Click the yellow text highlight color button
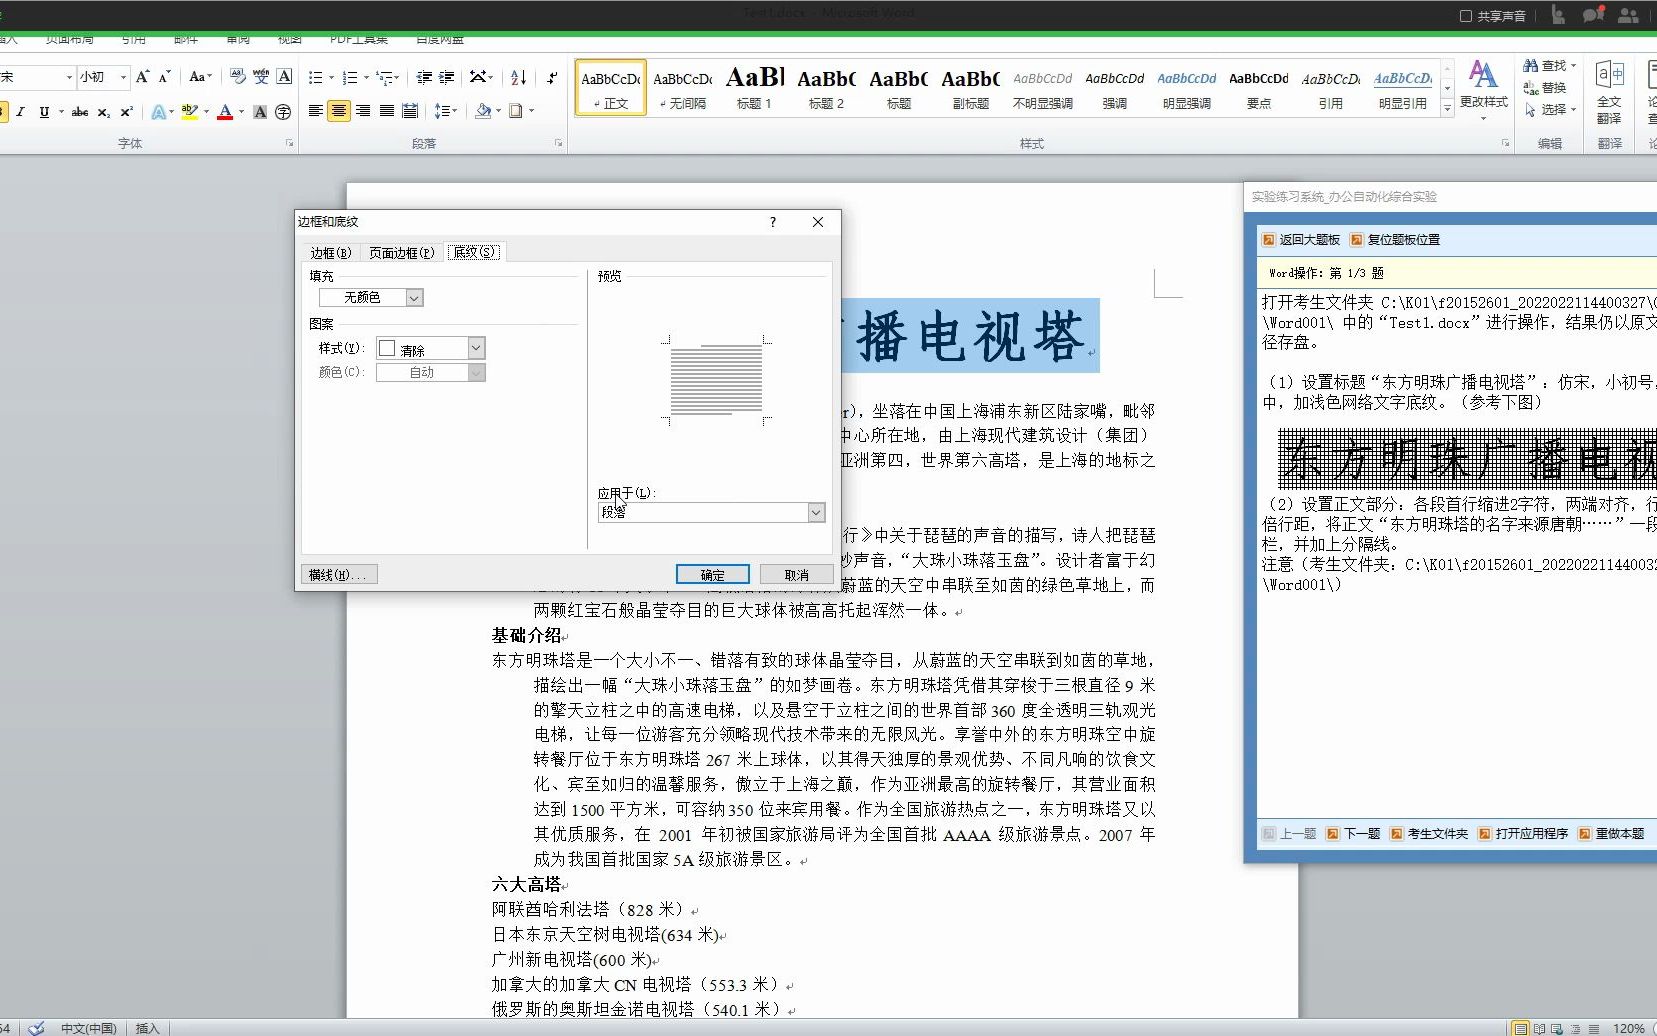1657x1036 pixels. click(189, 112)
